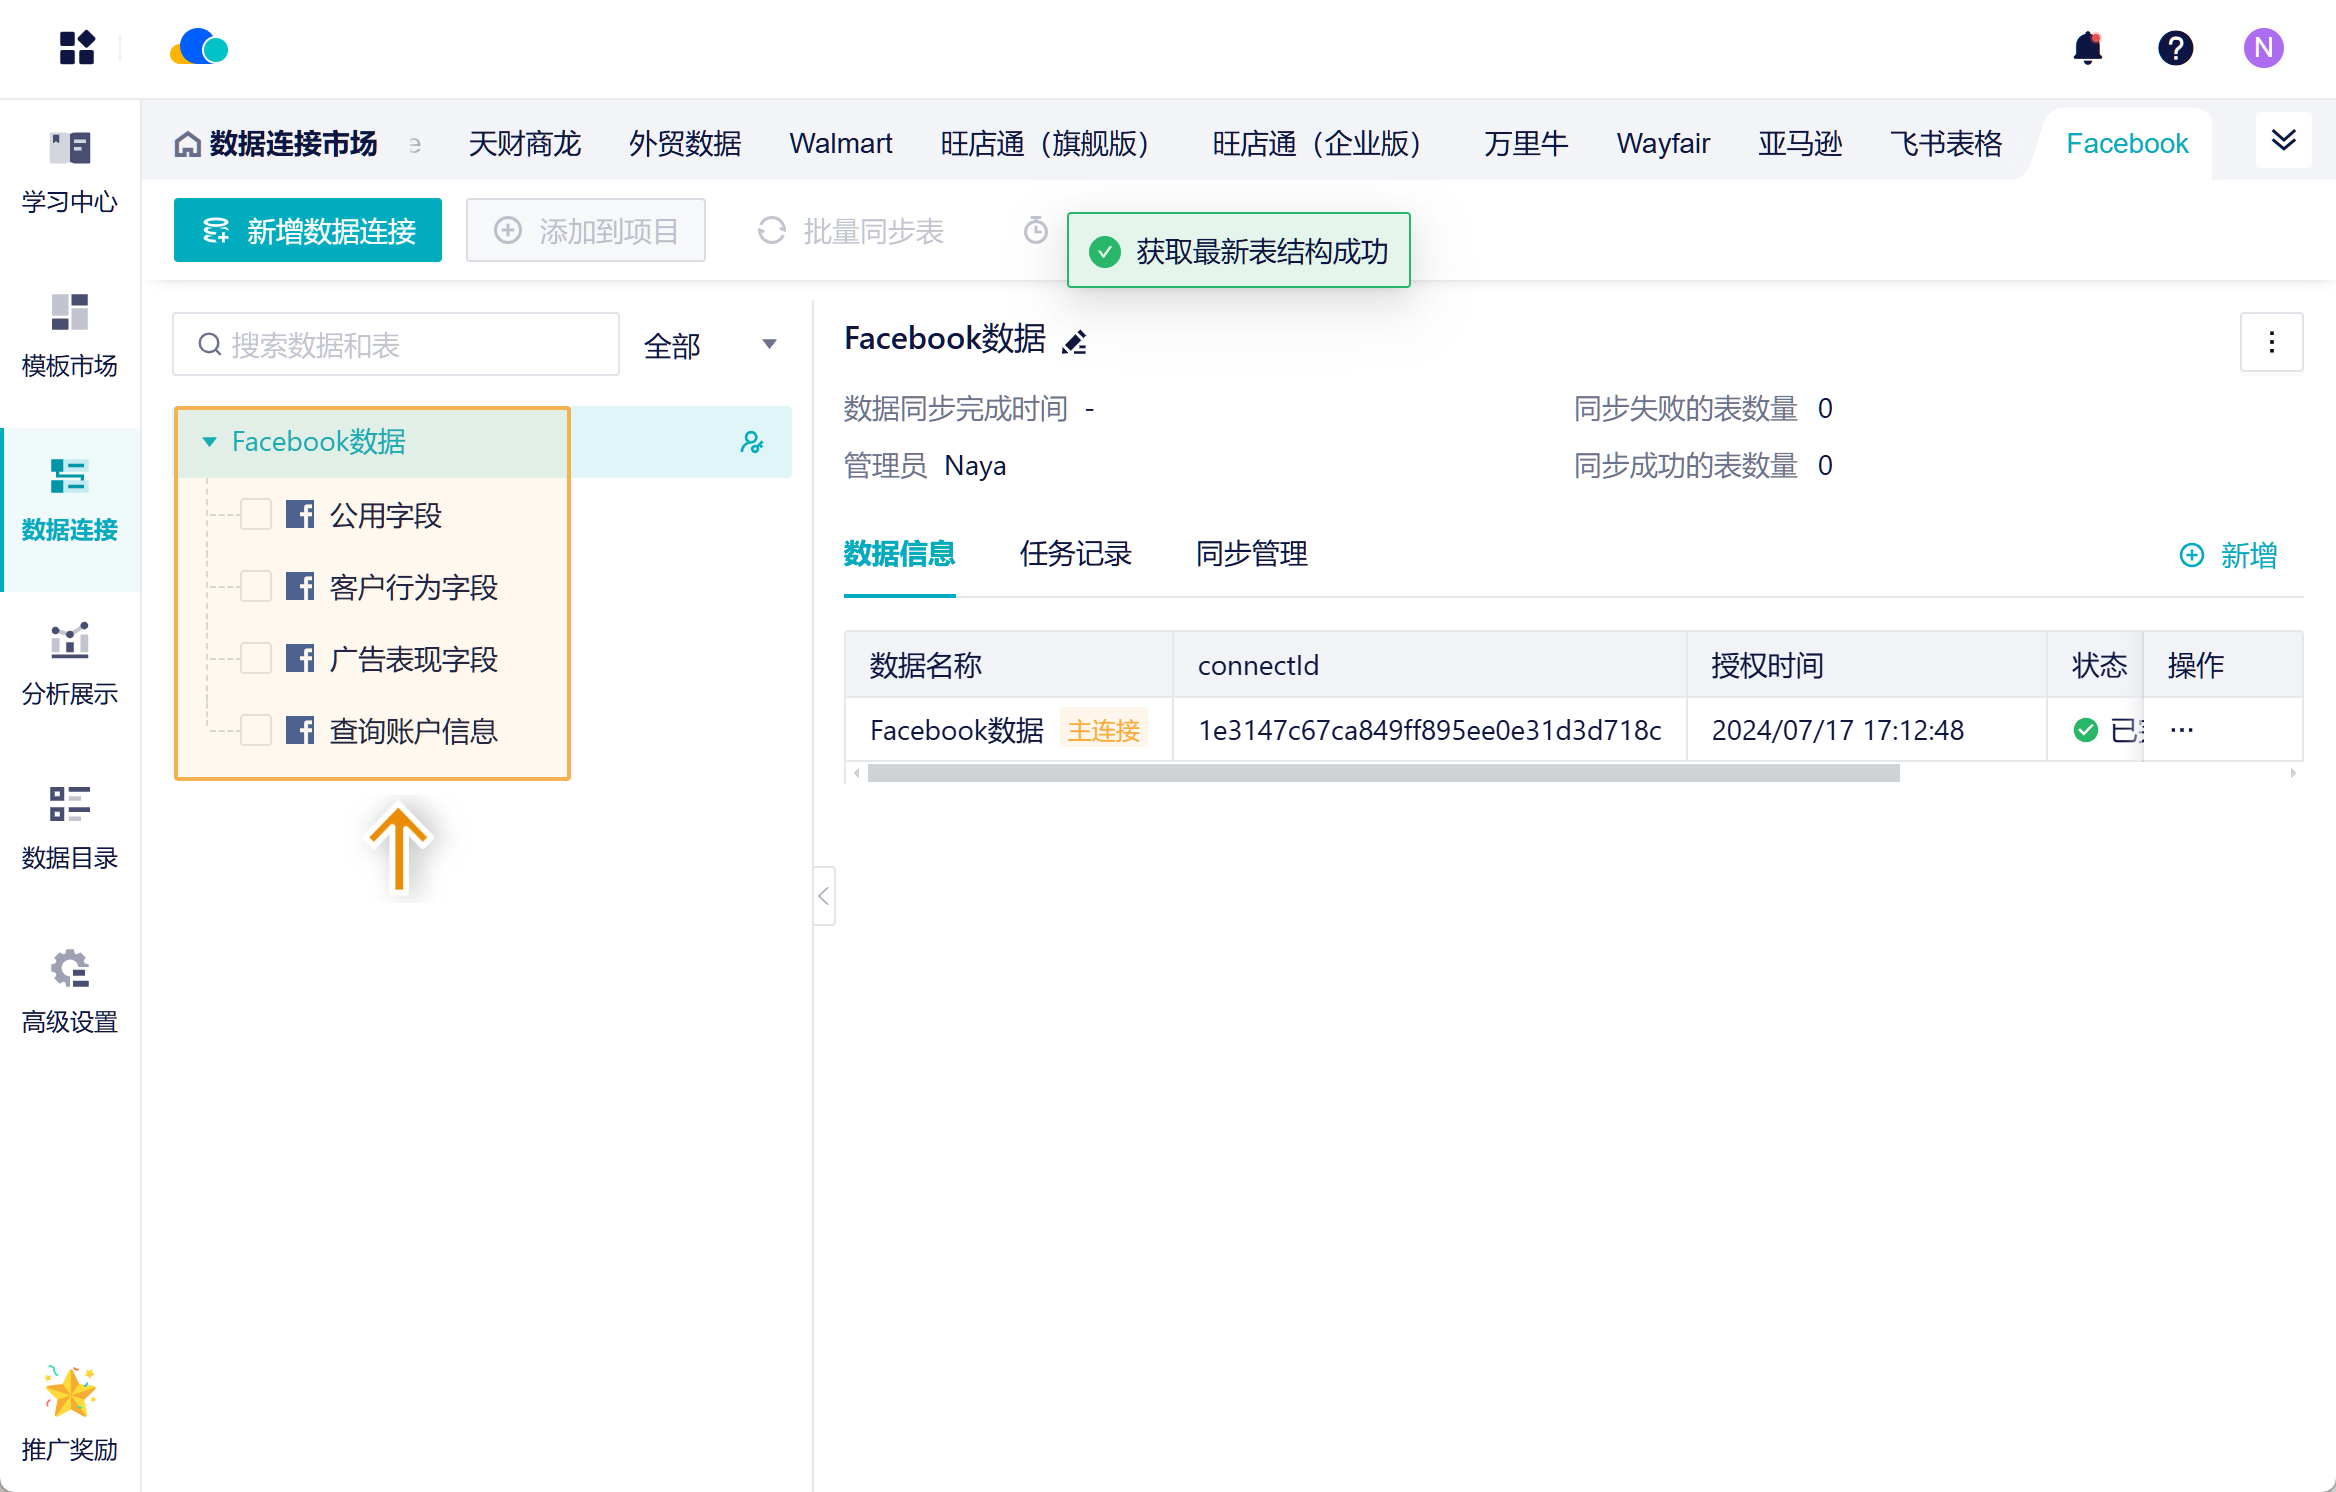Open 数据目录 in the sidebar

(x=70, y=828)
